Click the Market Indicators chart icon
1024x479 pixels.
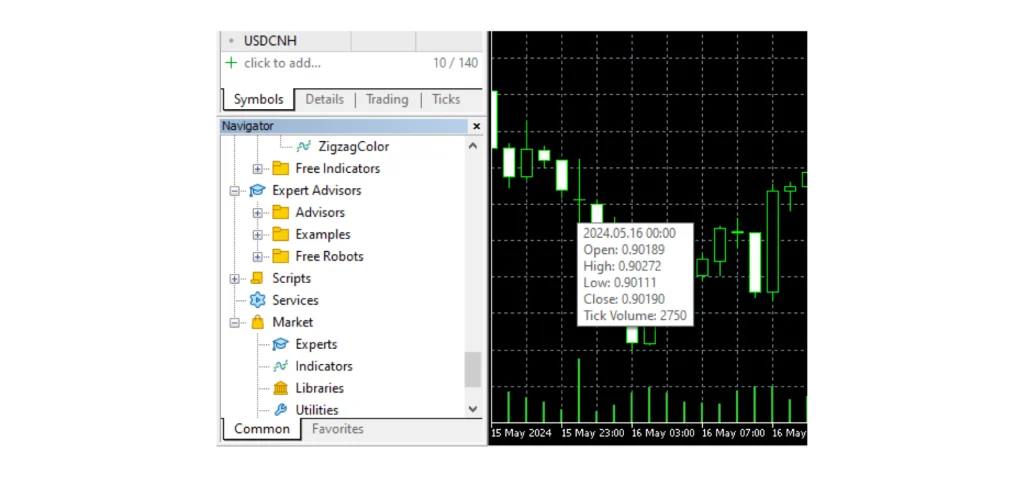[x=280, y=367]
